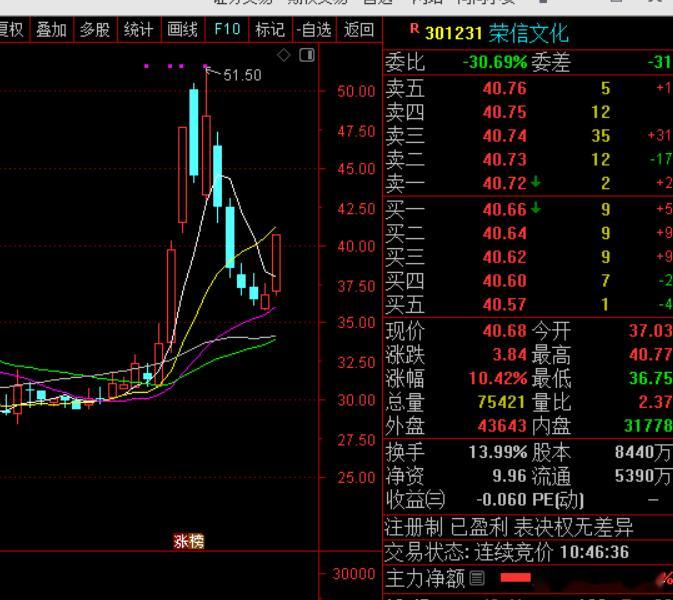This screenshot has height=600, width=673.
Task: Click 返回 to go back
Action: (x=359, y=30)
